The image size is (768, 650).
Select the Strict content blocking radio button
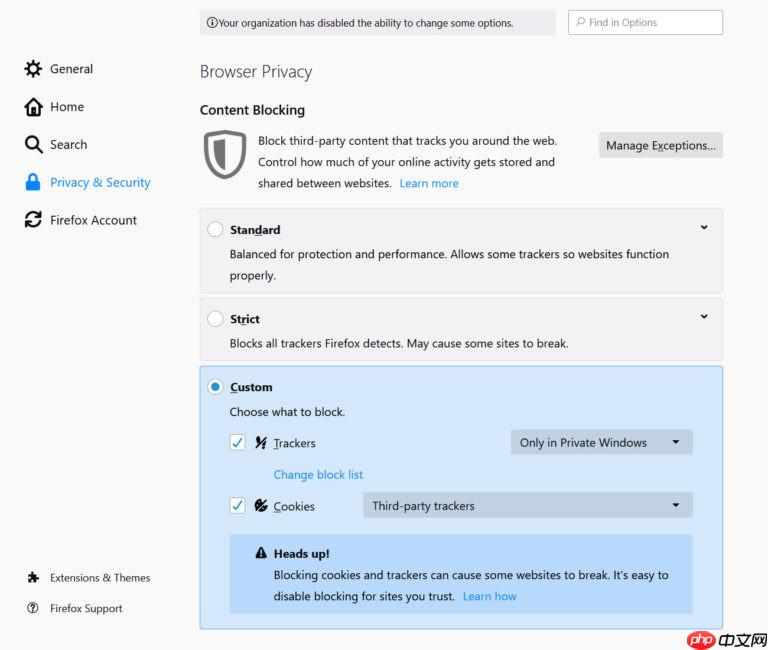pyautogui.click(x=215, y=318)
